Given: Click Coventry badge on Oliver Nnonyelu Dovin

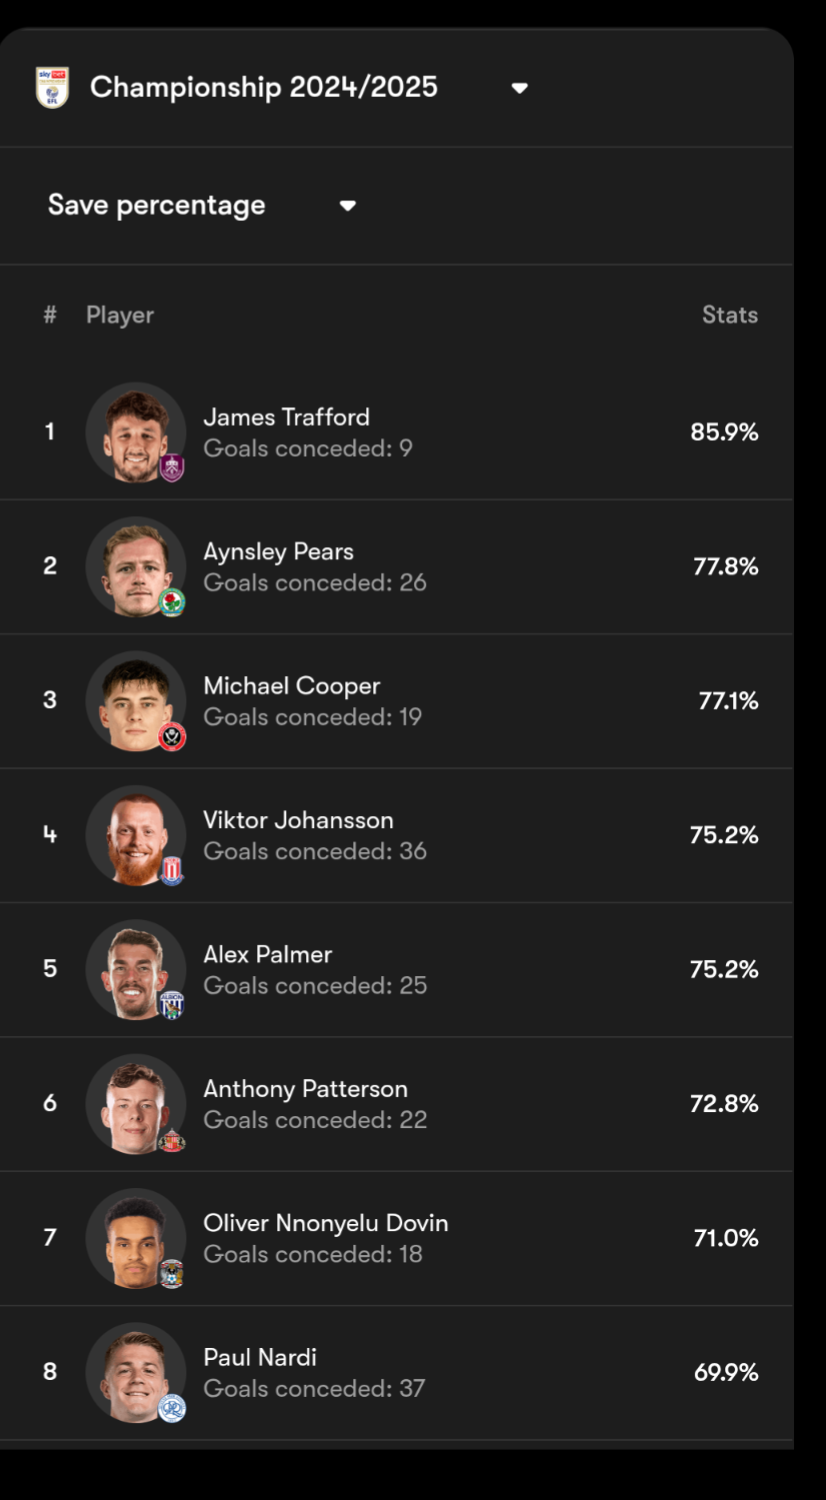Looking at the screenshot, I should tap(172, 1274).
